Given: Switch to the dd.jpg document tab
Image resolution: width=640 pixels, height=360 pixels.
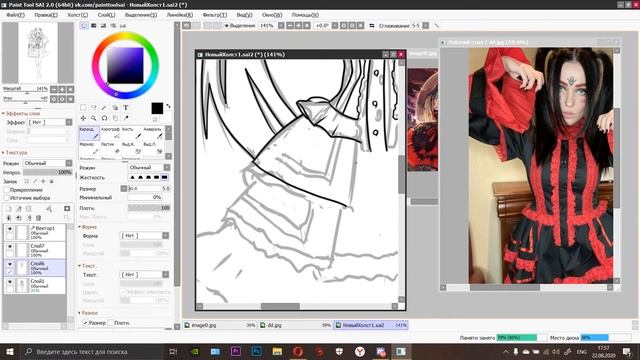Looking at the screenshot, I should [x=296, y=325].
